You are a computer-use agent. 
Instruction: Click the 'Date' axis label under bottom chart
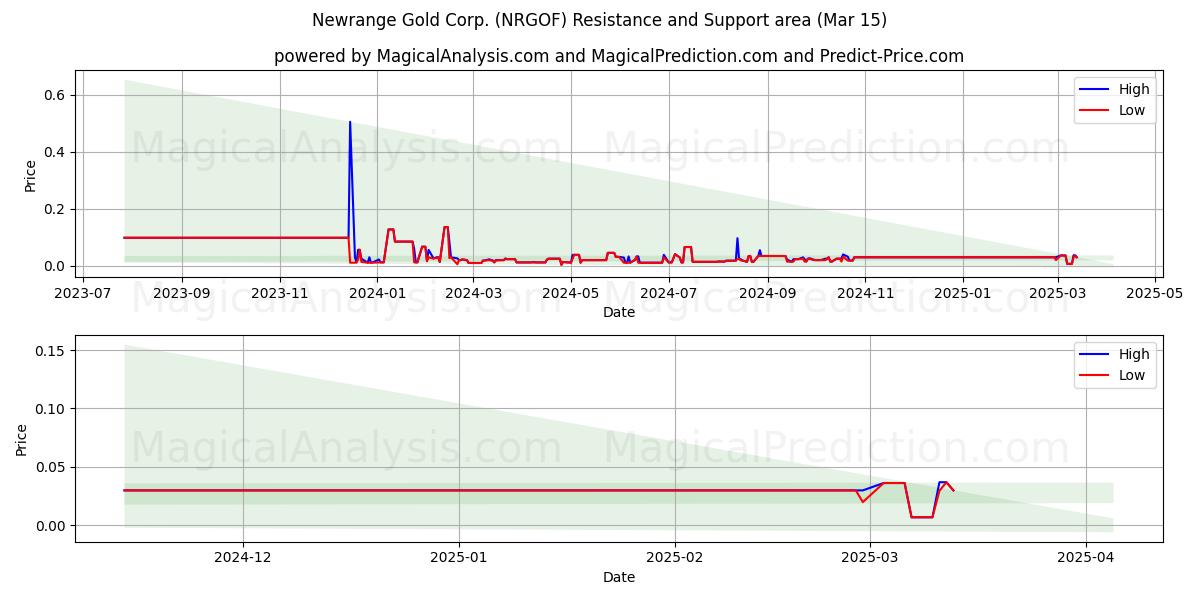[x=619, y=577]
